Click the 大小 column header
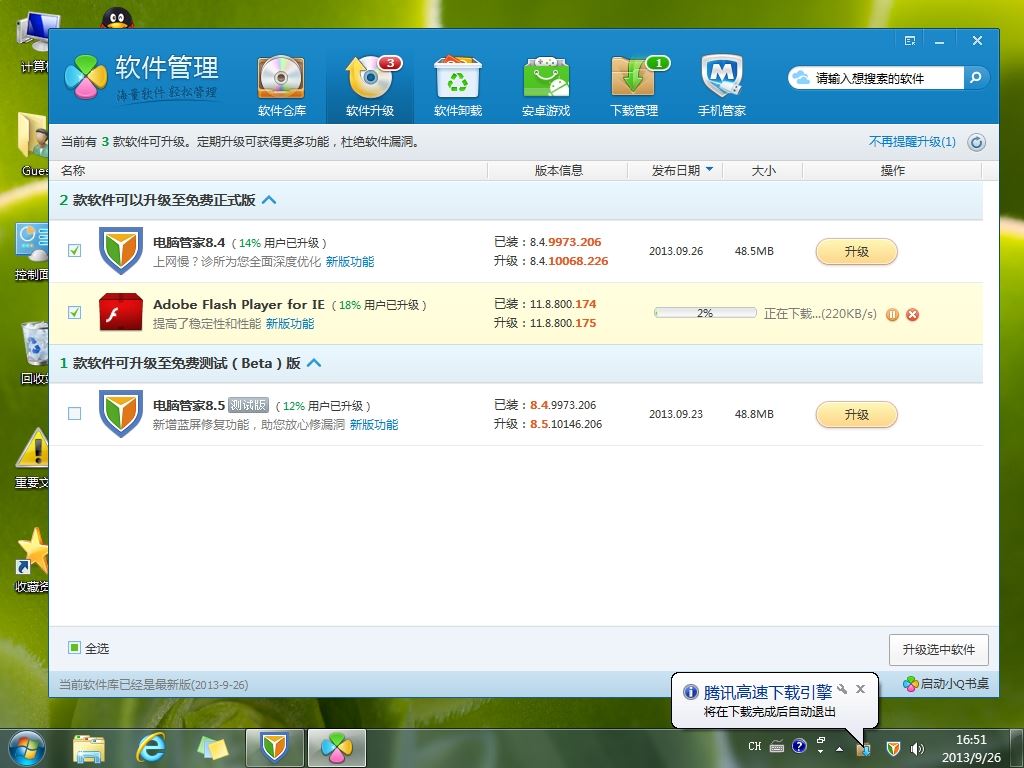Viewport: 1024px width, 768px height. coord(763,170)
